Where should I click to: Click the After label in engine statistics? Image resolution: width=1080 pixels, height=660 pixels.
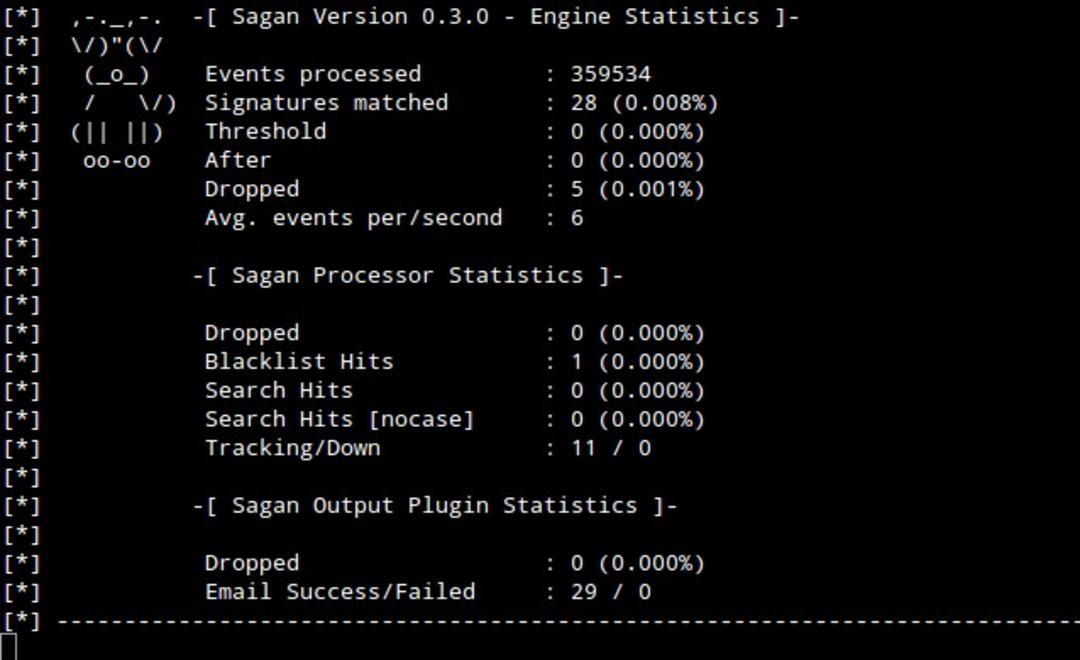tap(238, 161)
